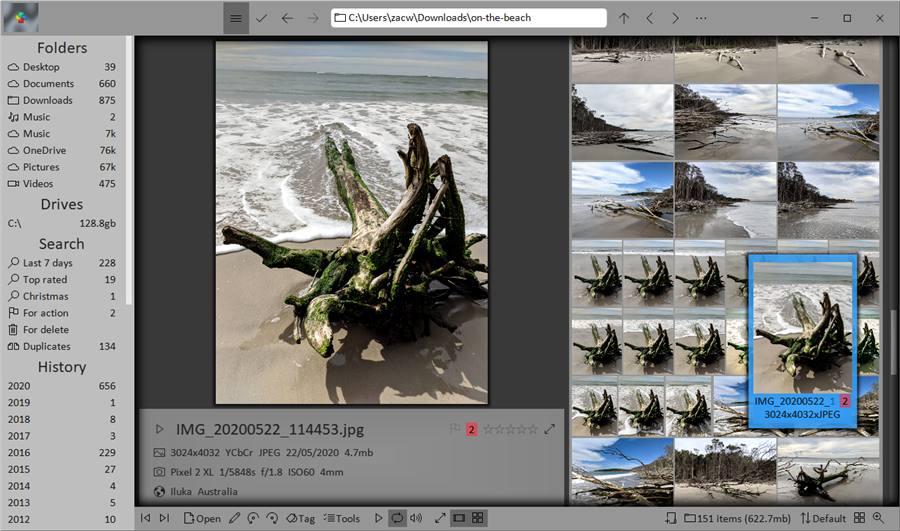
Task: Toggle the repeat loop option
Action: click(397, 518)
